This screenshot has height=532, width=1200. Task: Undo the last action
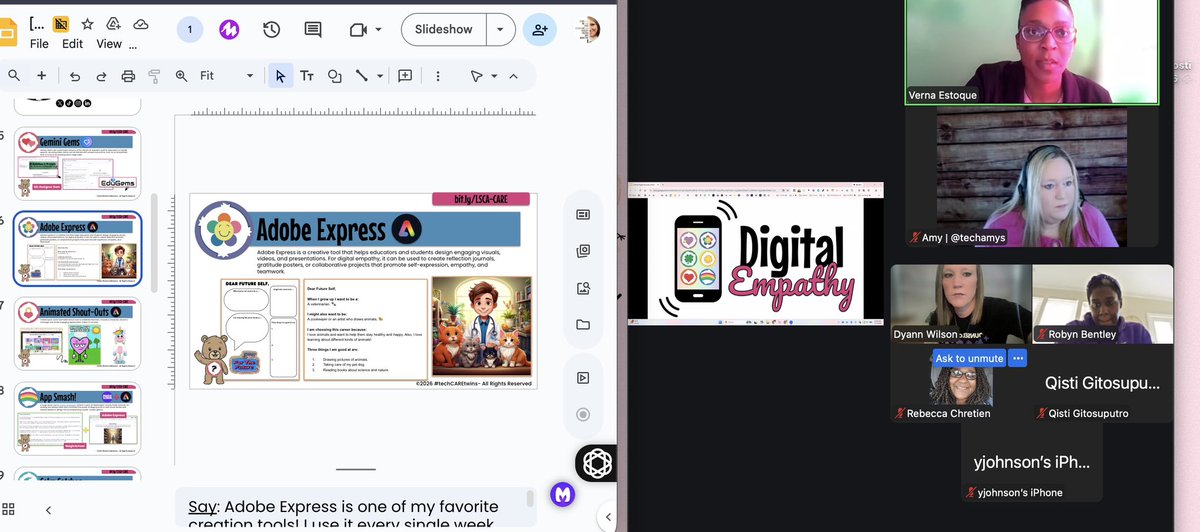click(75, 76)
